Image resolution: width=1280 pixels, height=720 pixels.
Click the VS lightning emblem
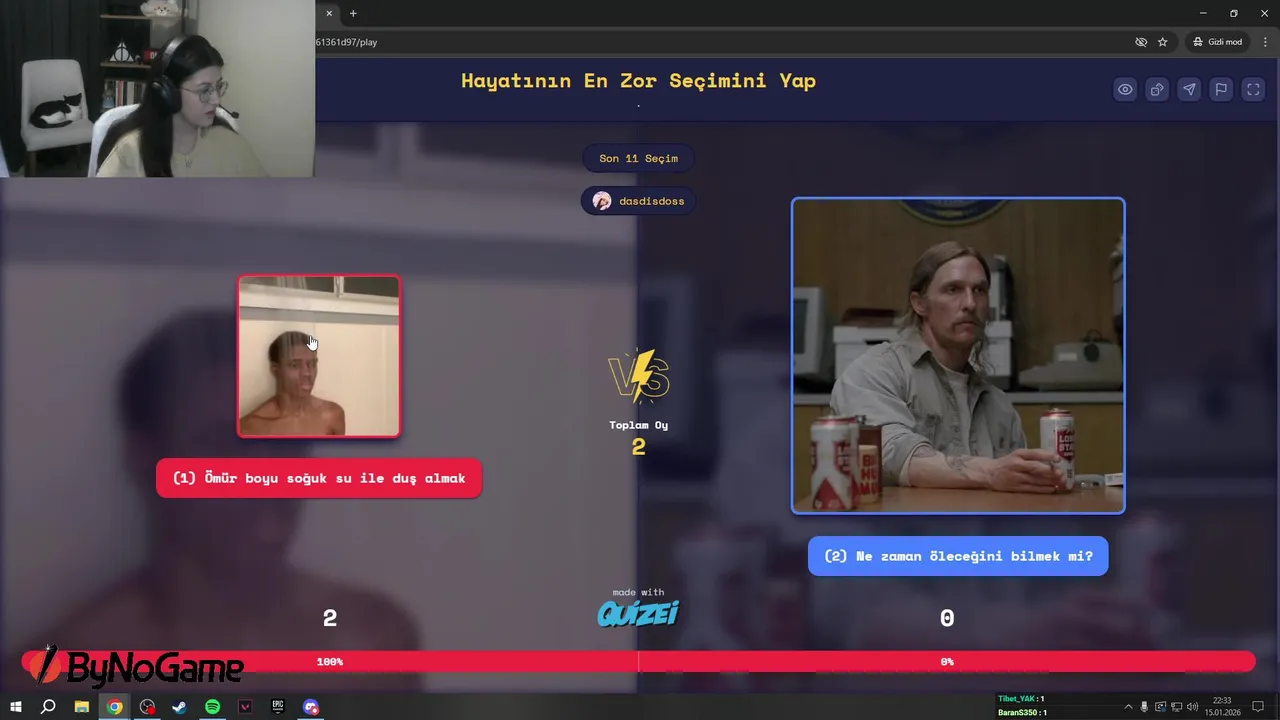[638, 377]
